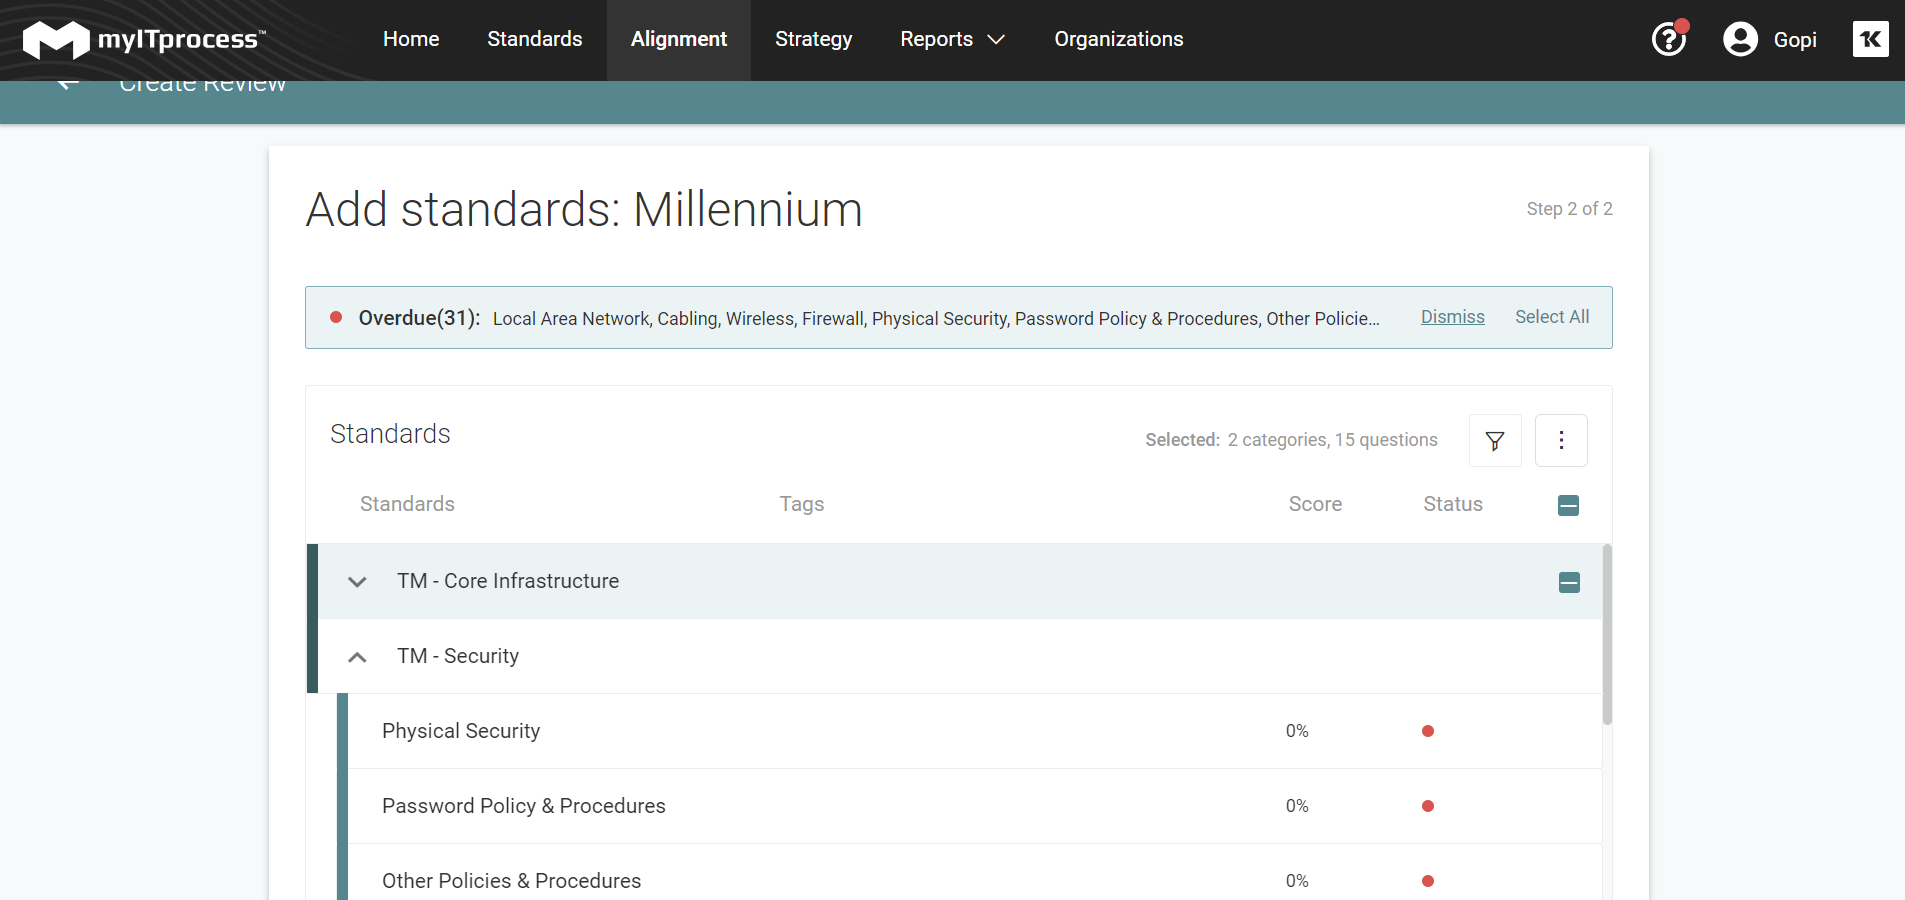The width and height of the screenshot is (1905, 900).
Task: Open the Standards navigation tab
Action: [x=535, y=39]
